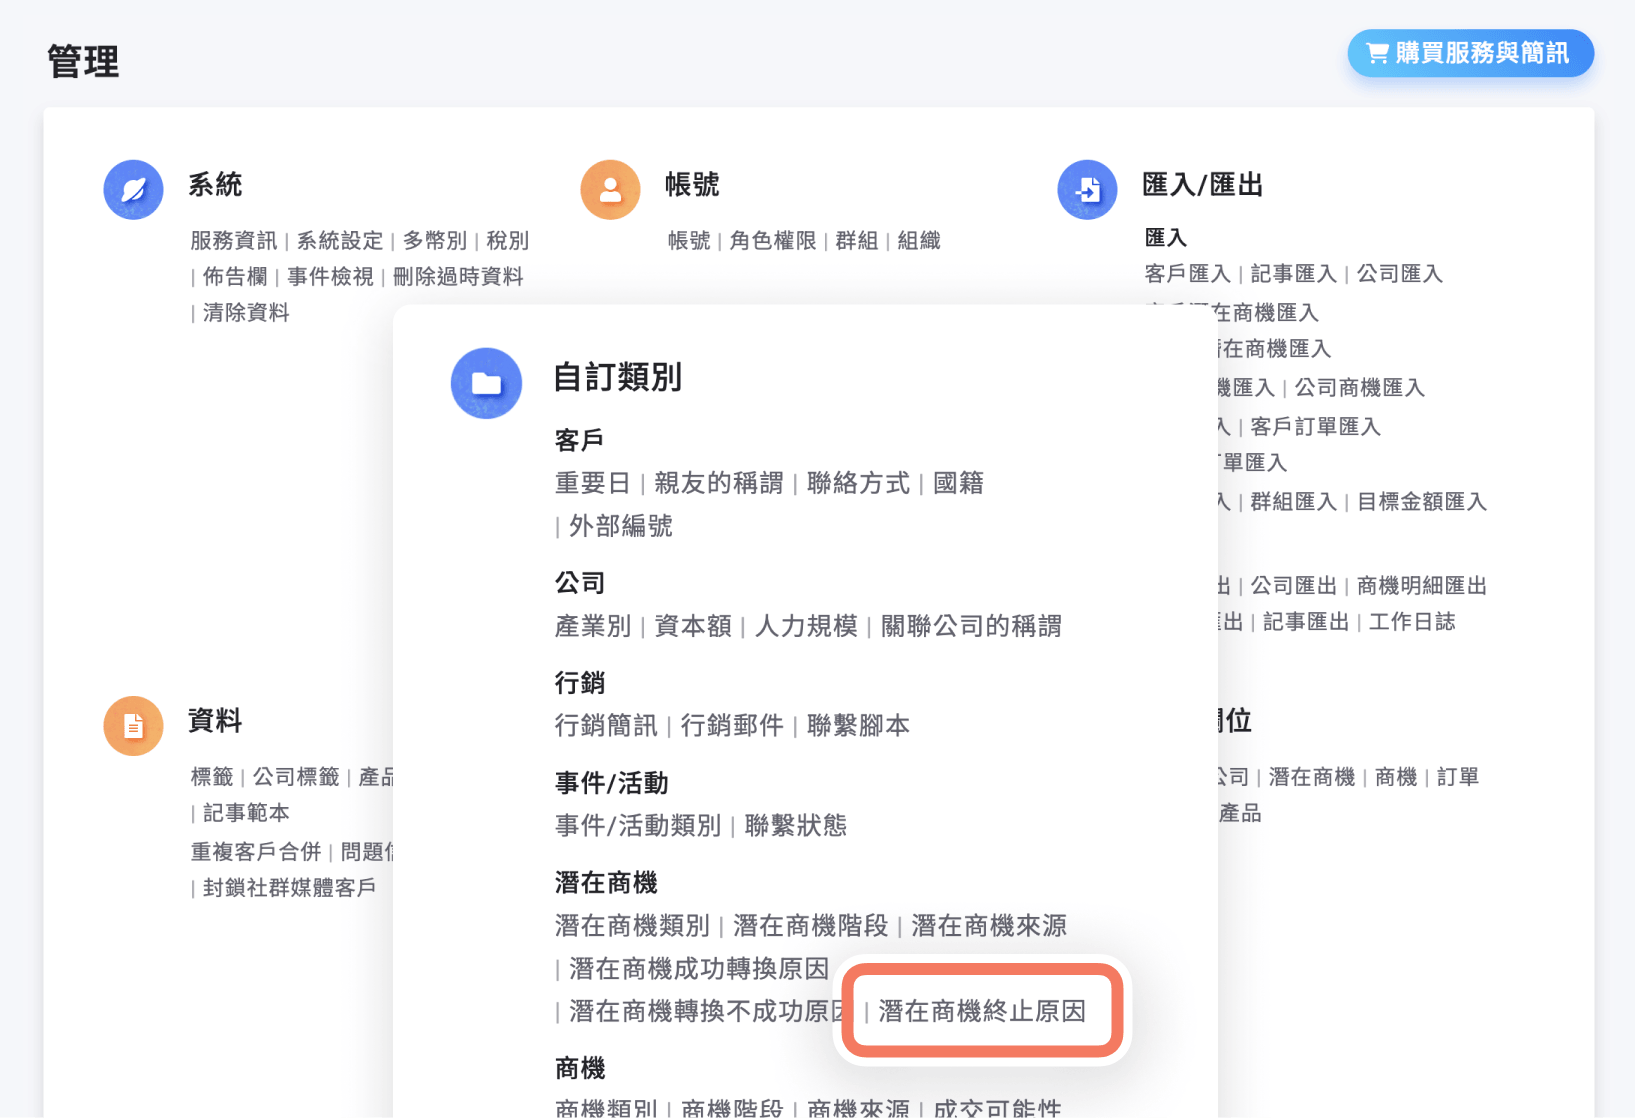1635x1118 pixels.
Task: Open 聯繫腳本 link
Action: click(x=859, y=726)
